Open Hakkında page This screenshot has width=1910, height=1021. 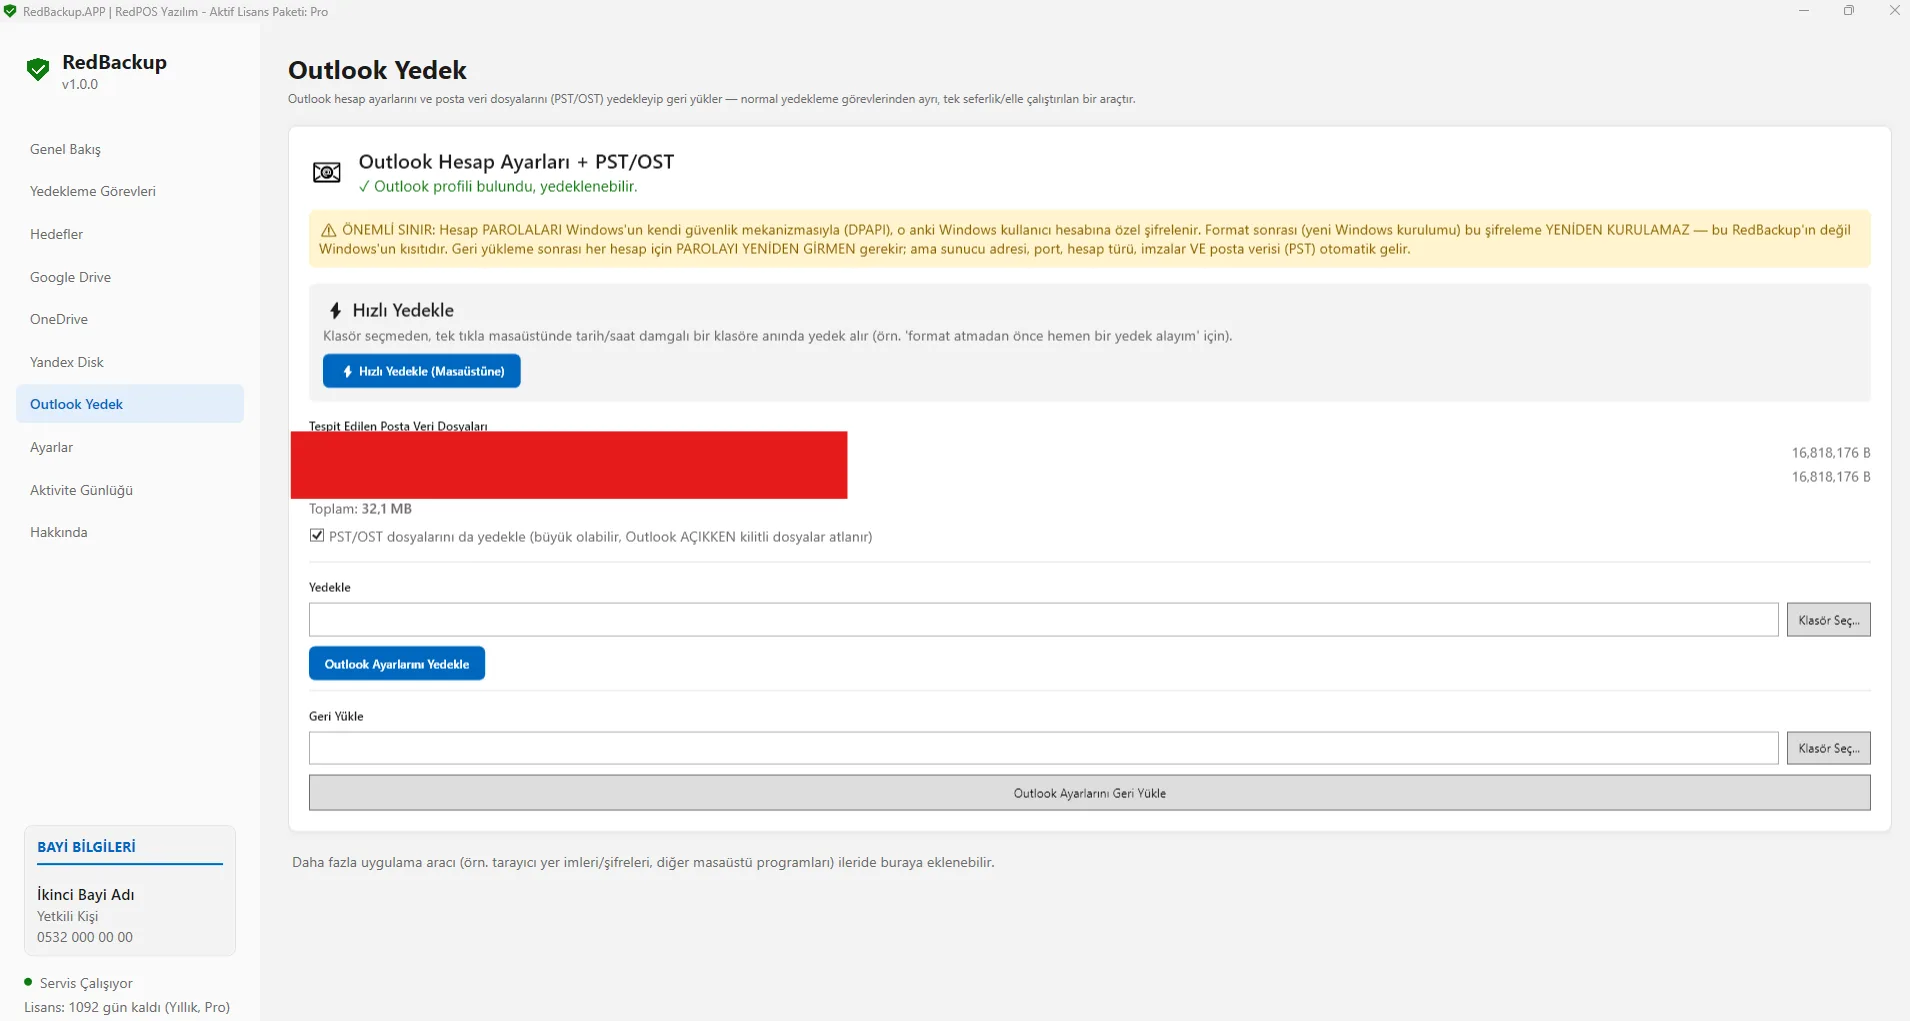pyautogui.click(x=130, y=532)
